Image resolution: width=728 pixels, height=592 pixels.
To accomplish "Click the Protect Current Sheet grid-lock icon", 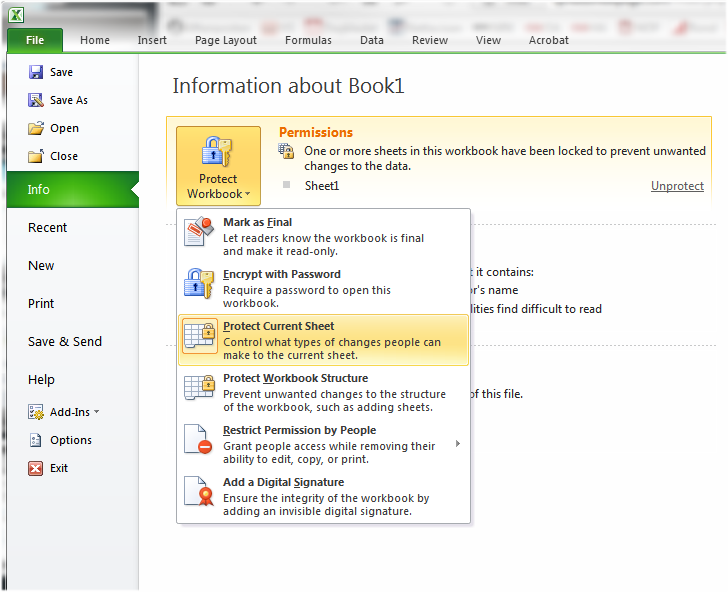I will point(200,336).
